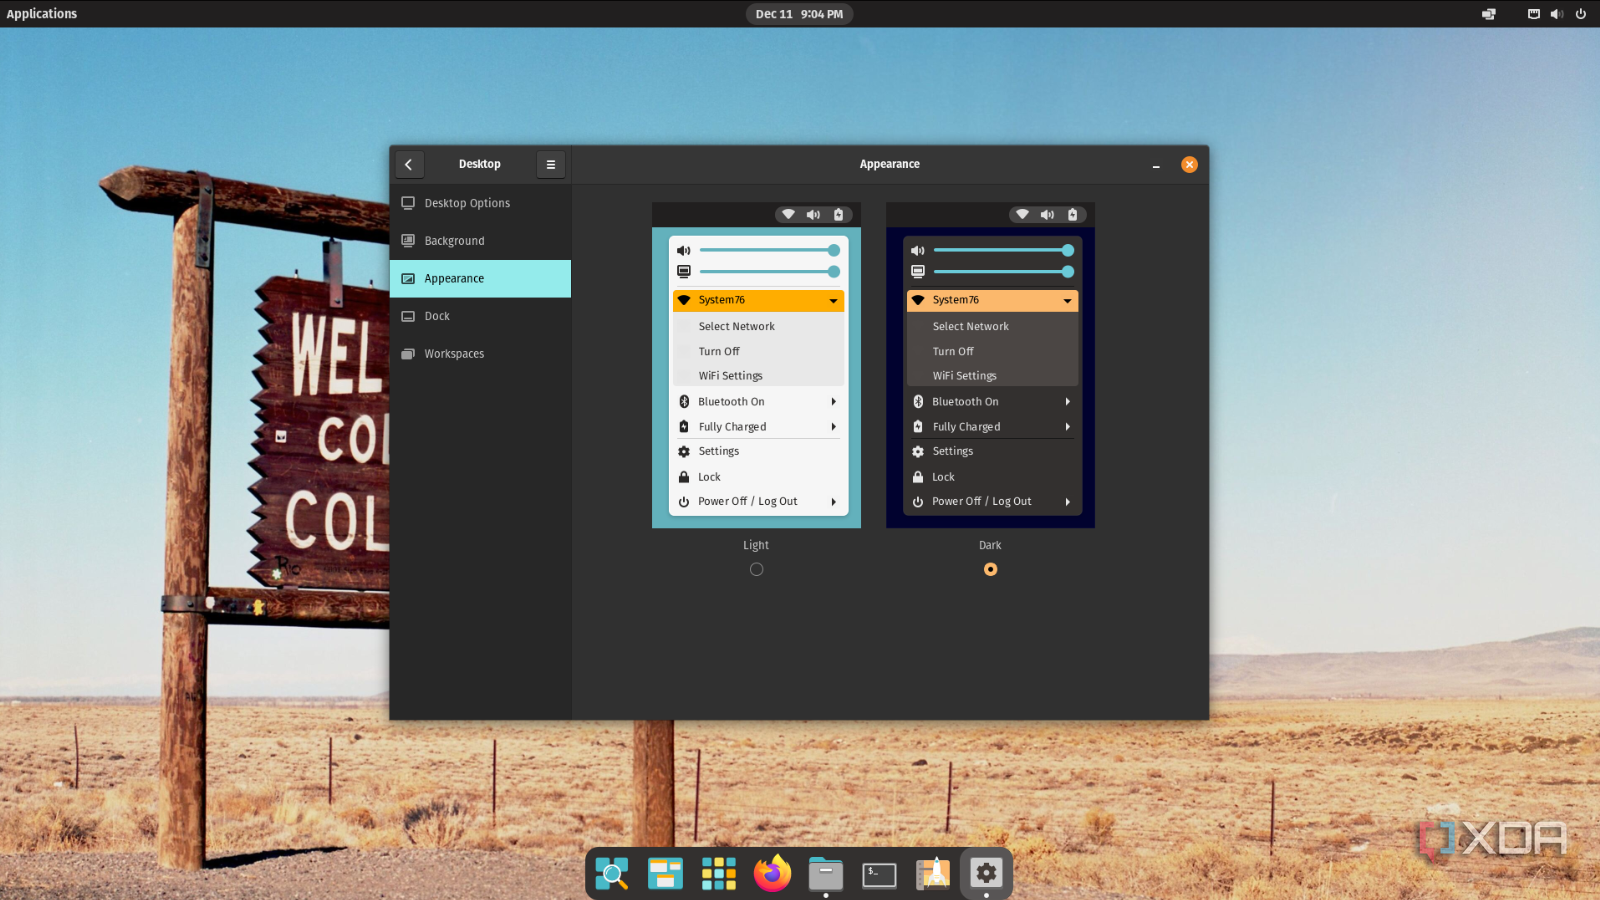
Task: Open the Applications menu in top bar
Action: tap(42, 14)
